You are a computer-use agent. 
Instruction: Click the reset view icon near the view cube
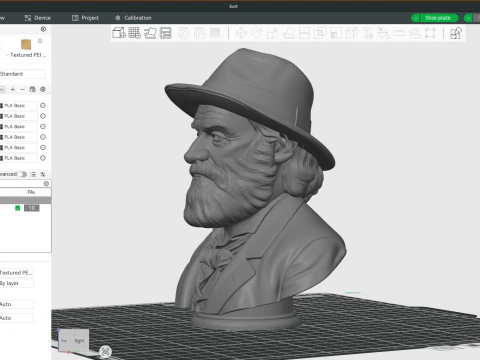point(106,351)
